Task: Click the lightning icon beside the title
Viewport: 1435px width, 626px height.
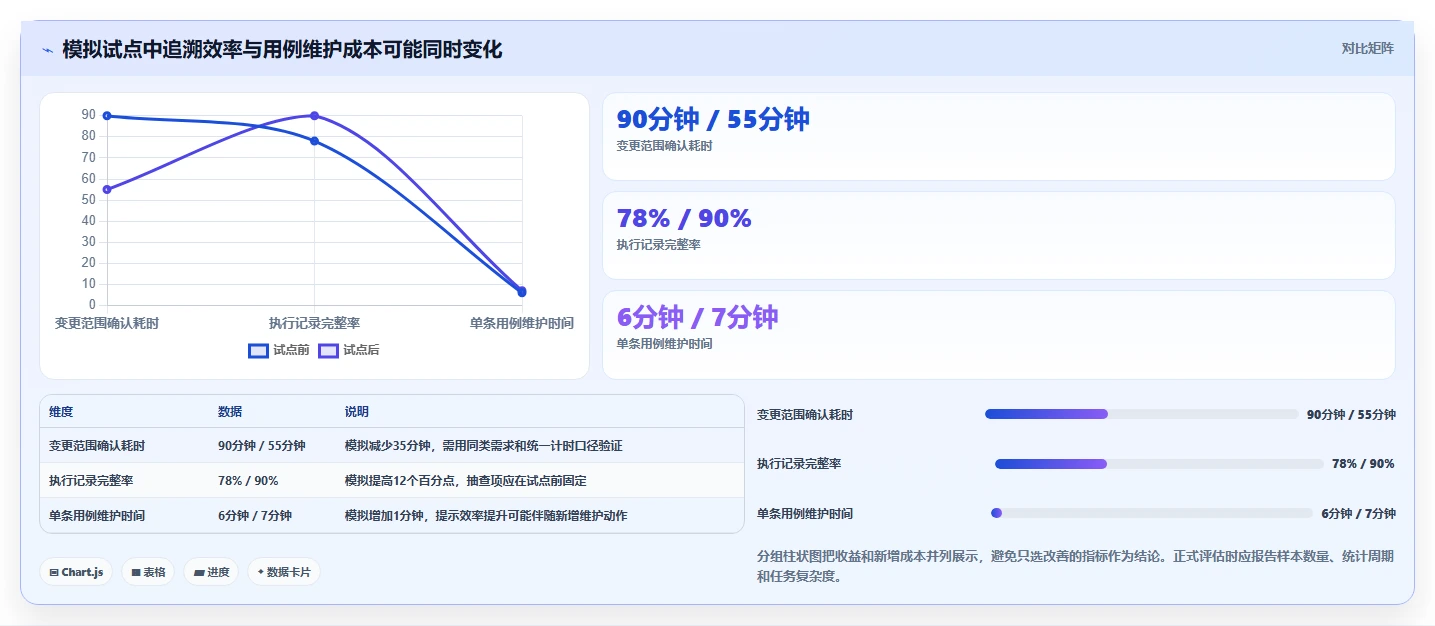Action: (47, 49)
